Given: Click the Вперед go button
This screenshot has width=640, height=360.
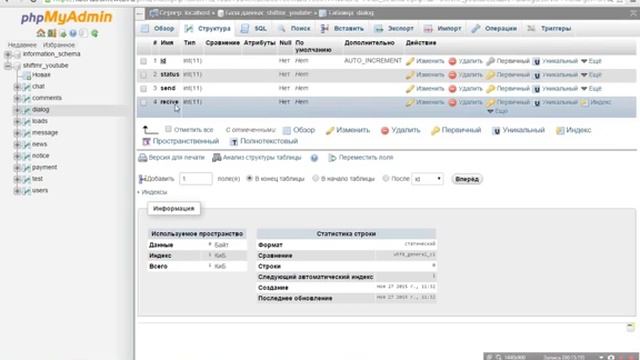Looking at the screenshot, I should (x=467, y=179).
